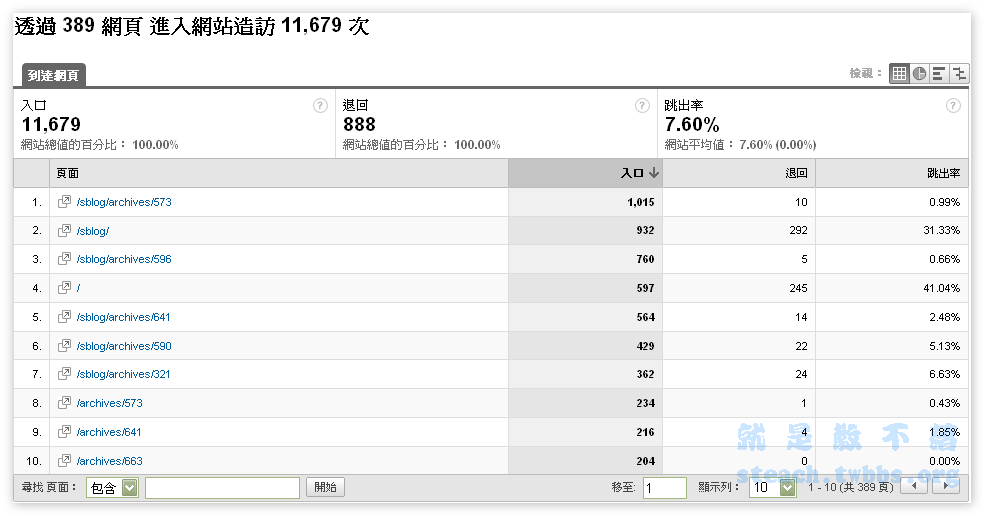Select the comparison view icon
Image resolution: width=985 pixels, height=517 pixels.
[x=959, y=73]
